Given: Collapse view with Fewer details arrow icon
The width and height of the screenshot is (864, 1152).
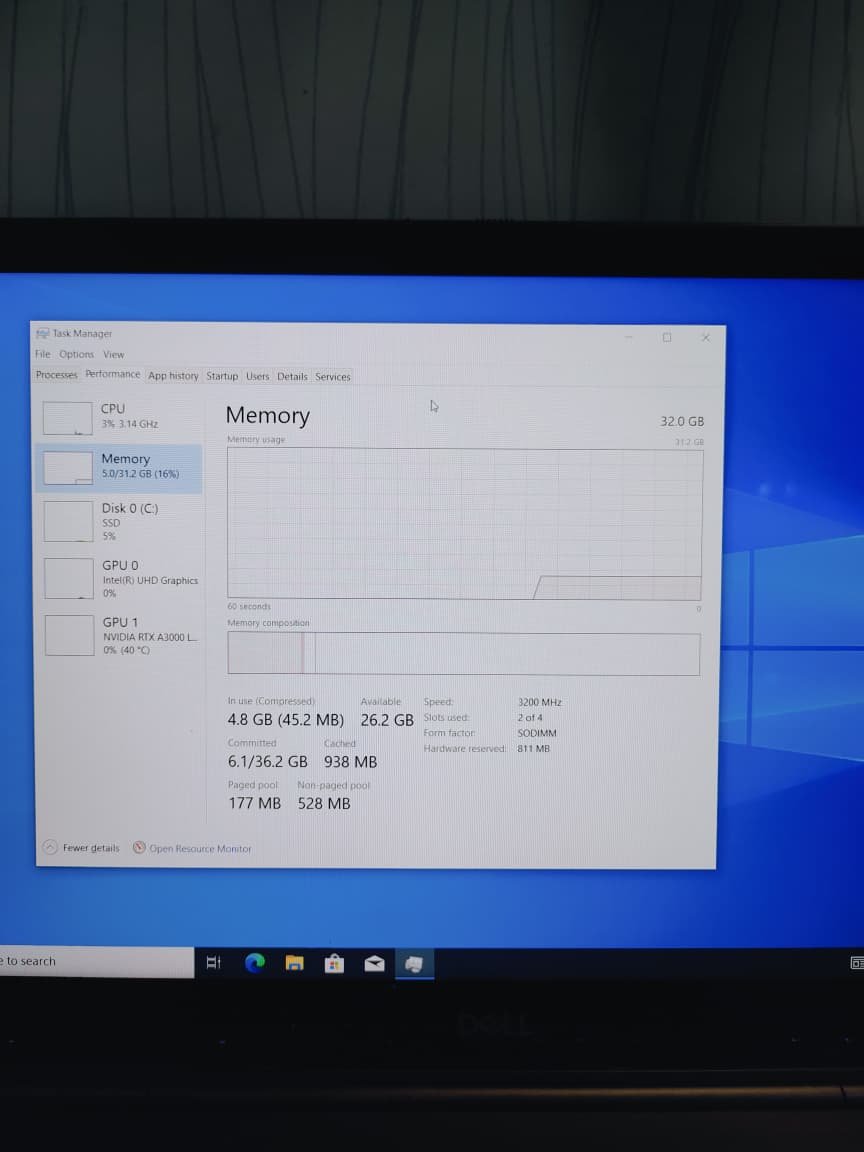Looking at the screenshot, I should (x=50, y=847).
